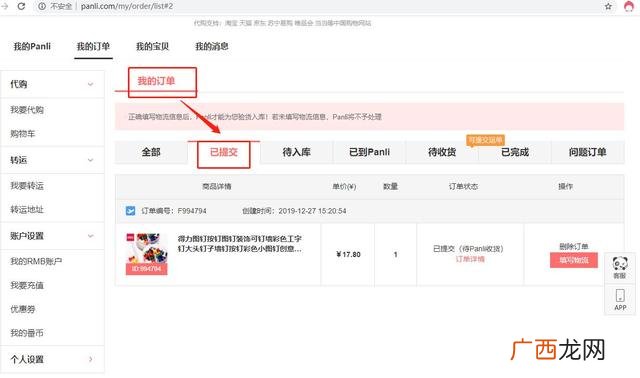Select the 已提交 orders tab
The image size is (640, 378).
224,152
